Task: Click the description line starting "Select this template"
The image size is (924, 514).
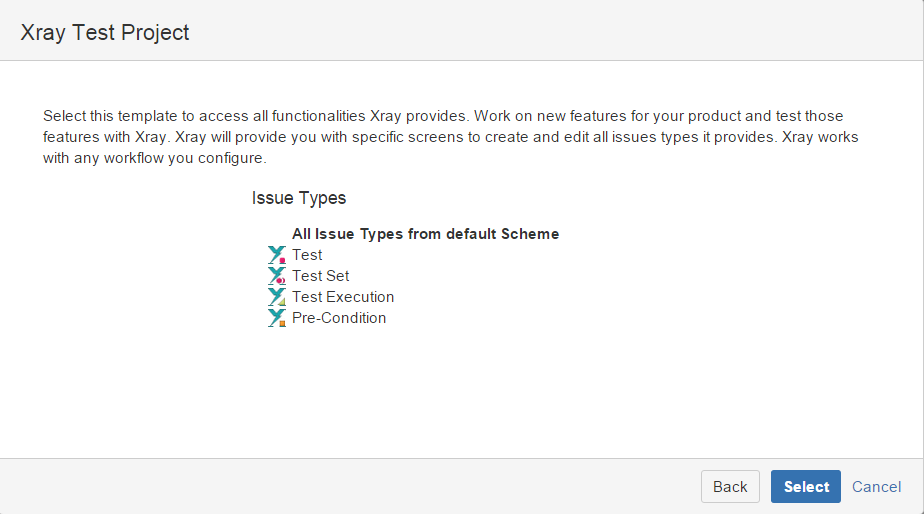Action: (443, 116)
